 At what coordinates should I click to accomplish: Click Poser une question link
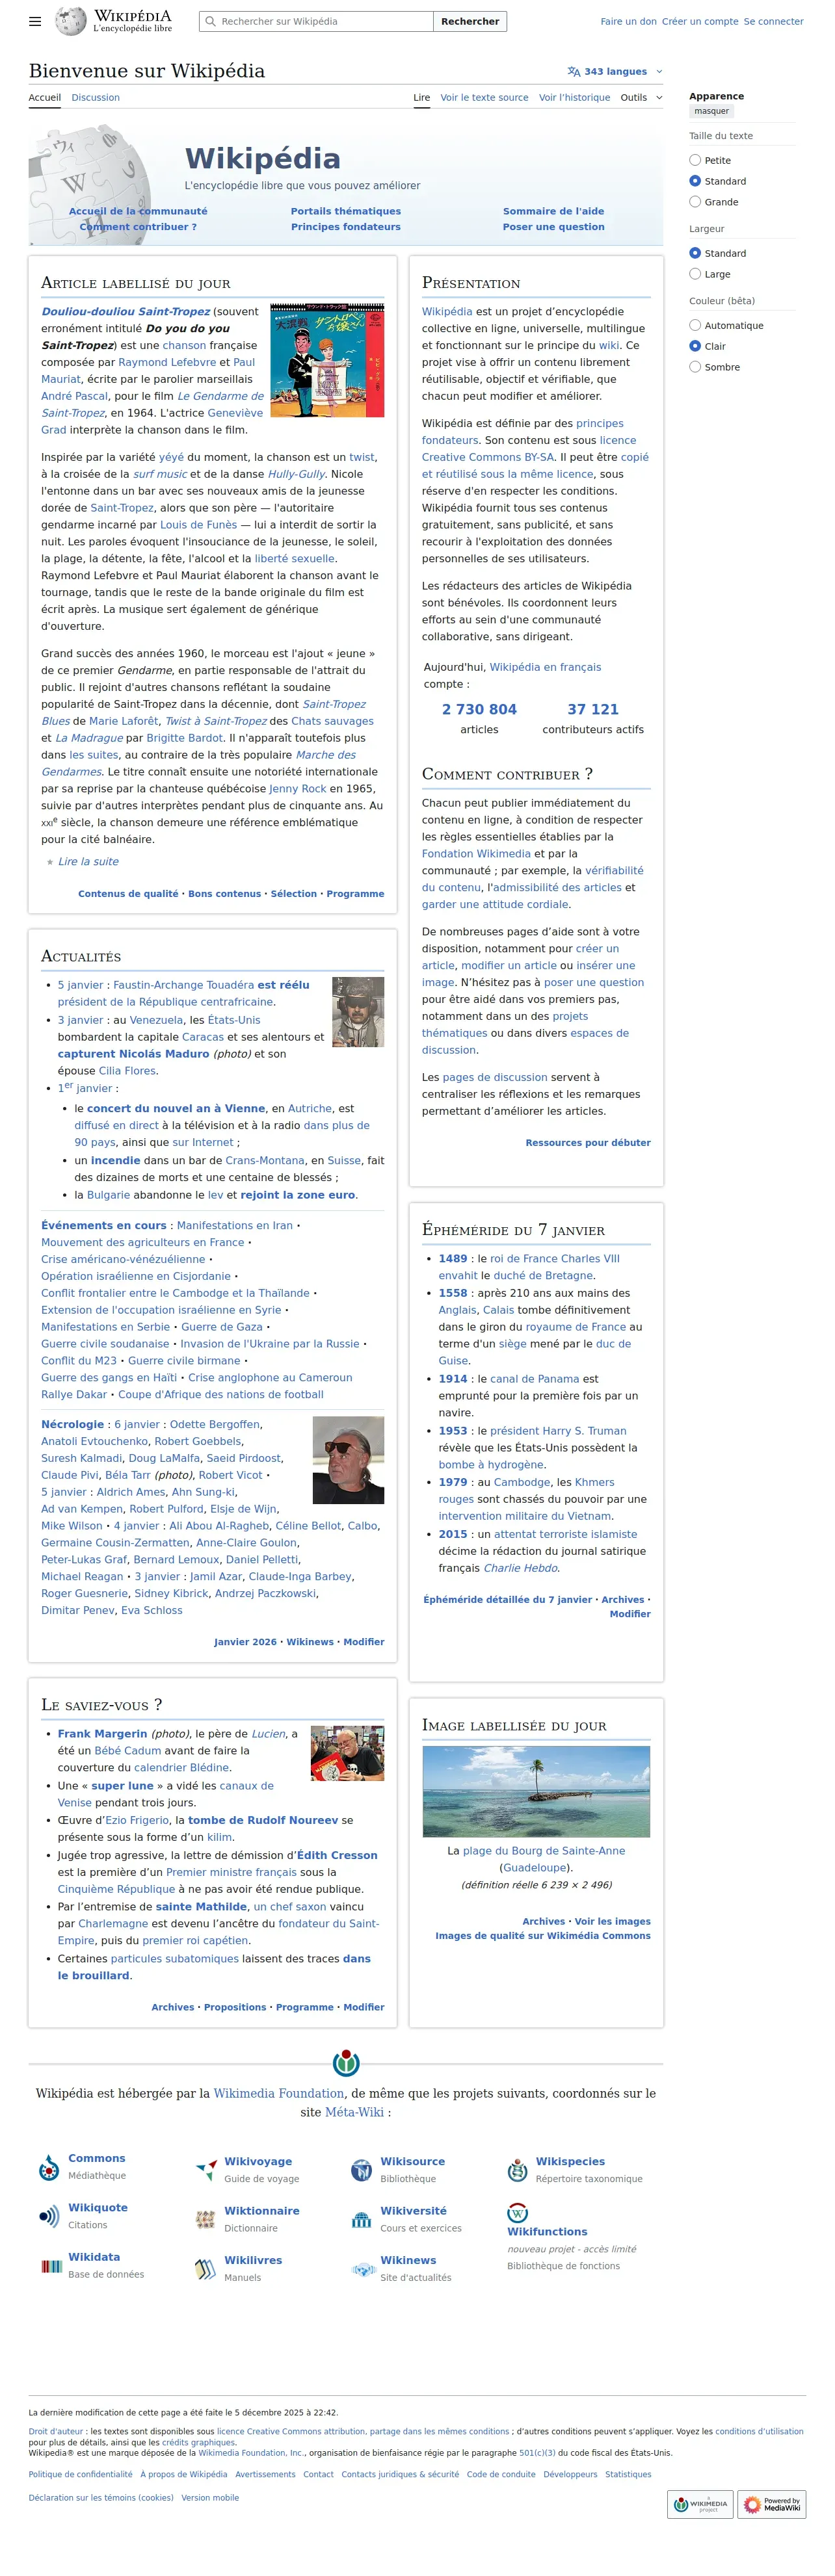click(x=554, y=227)
